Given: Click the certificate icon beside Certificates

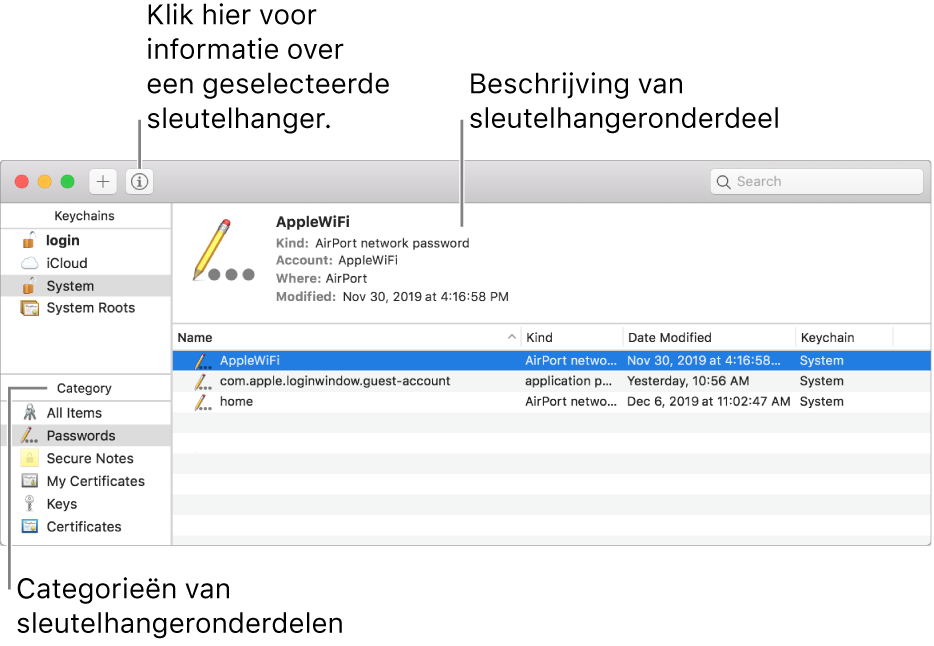Looking at the screenshot, I should point(30,526).
